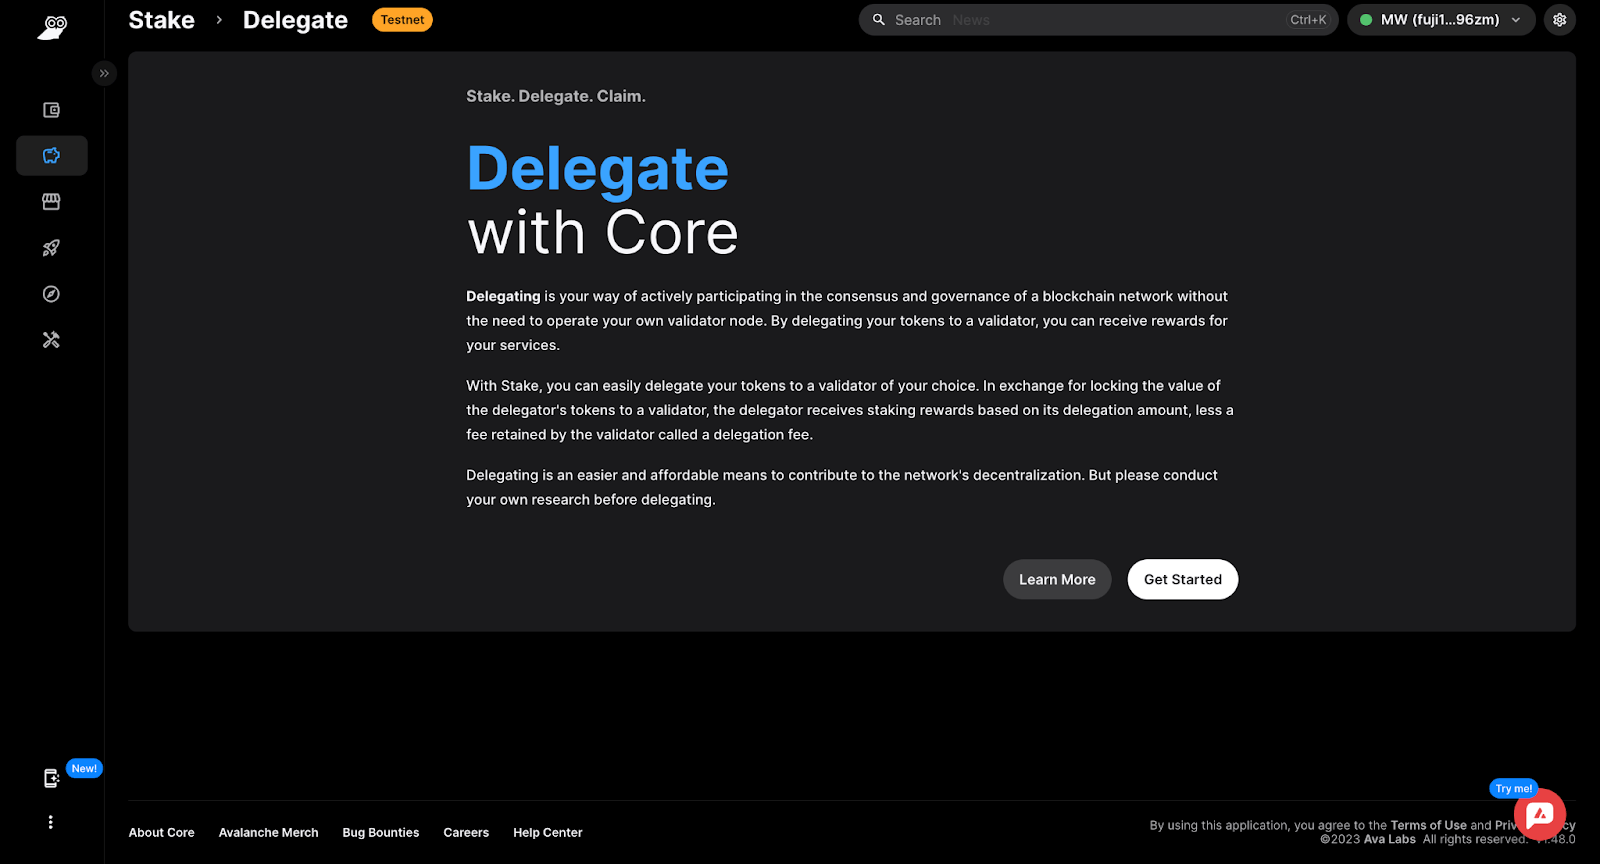Click the 'Stake. Delegate. Claim.' tagline
The height and width of the screenshot is (864, 1600).
click(x=556, y=97)
